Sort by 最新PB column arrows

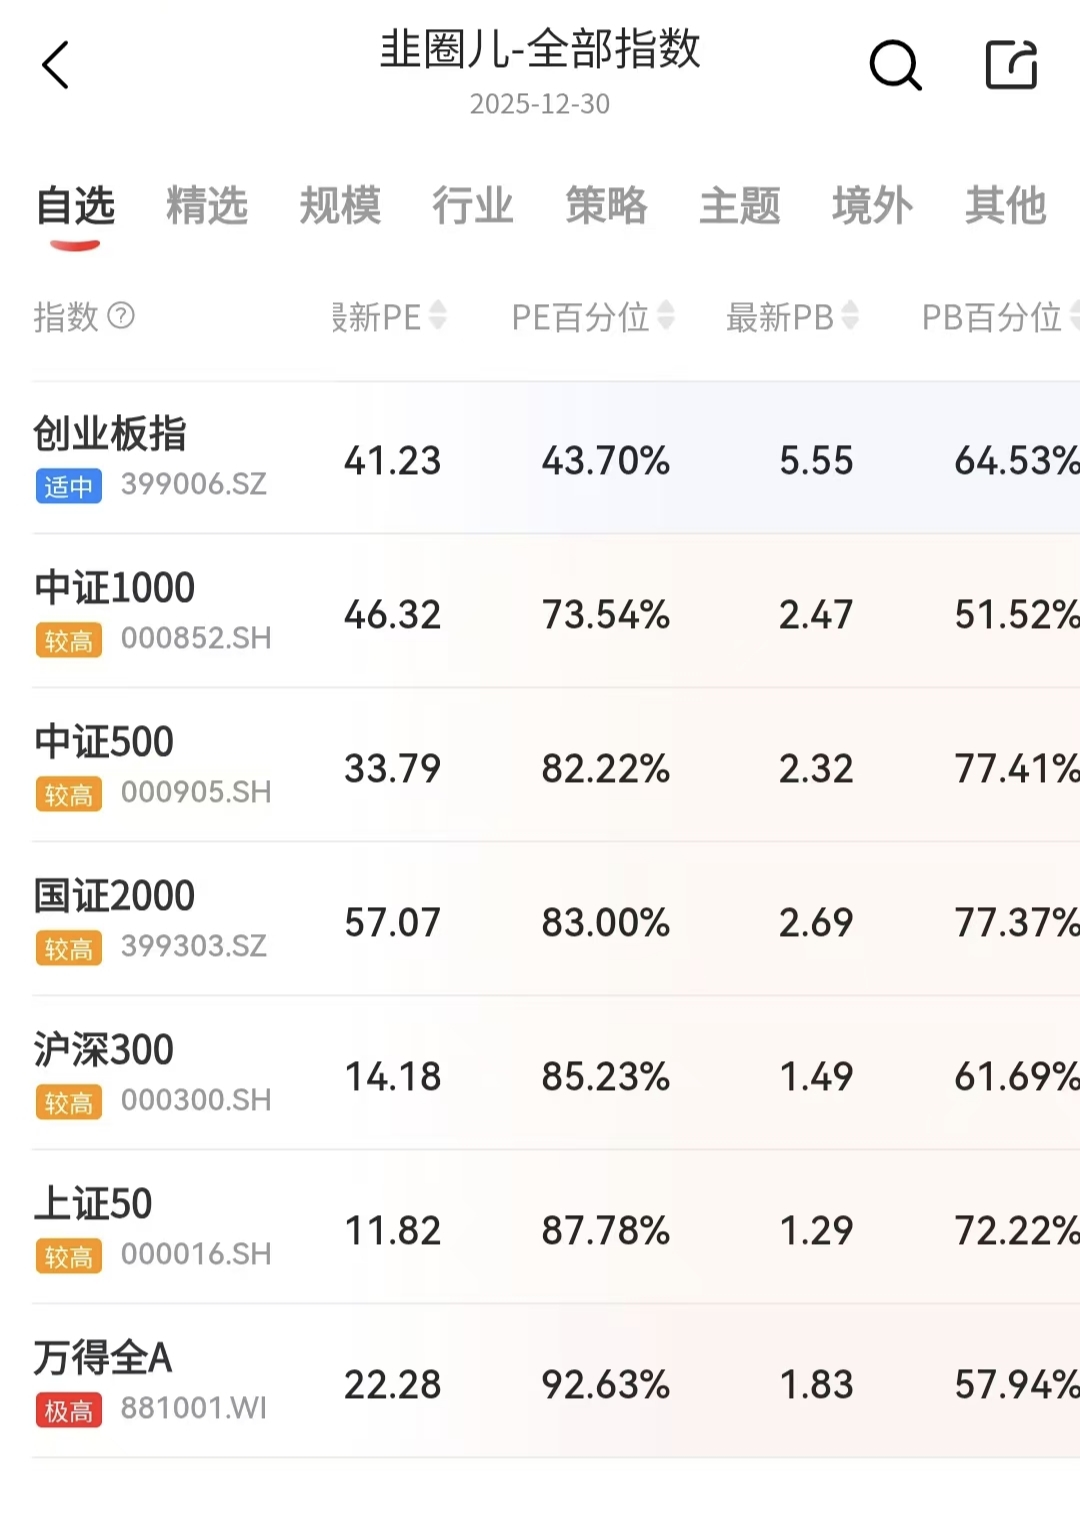(849, 316)
